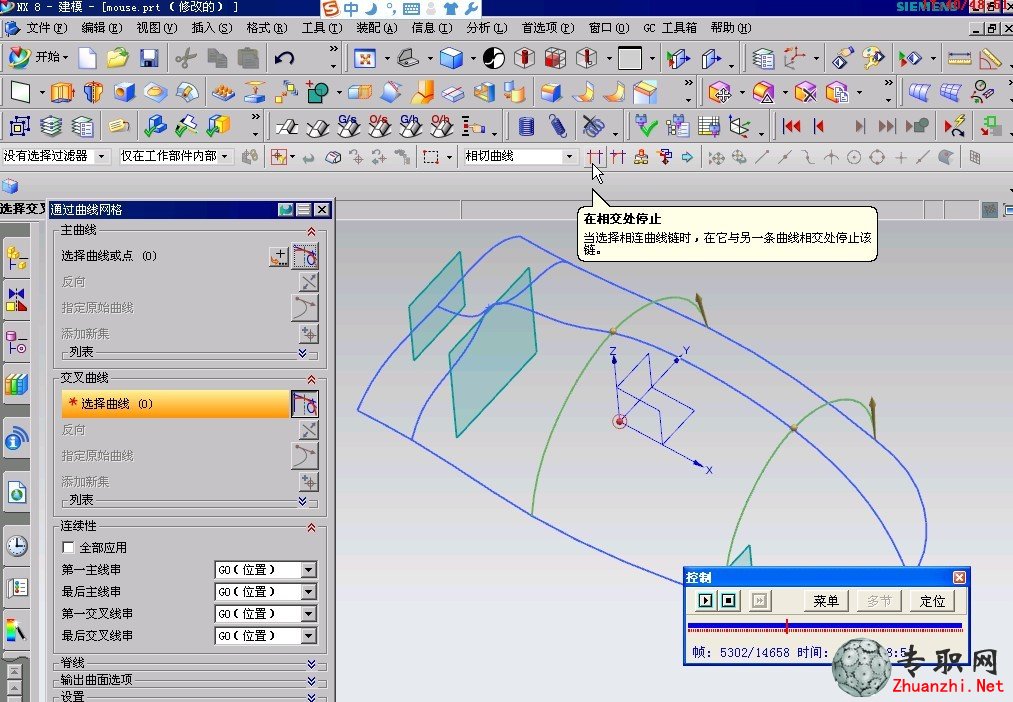The height and width of the screenshot is (702, 1013).
Task: Open the 编辑(E) menu
Action: pyautogui.click(x=102, y=28)
